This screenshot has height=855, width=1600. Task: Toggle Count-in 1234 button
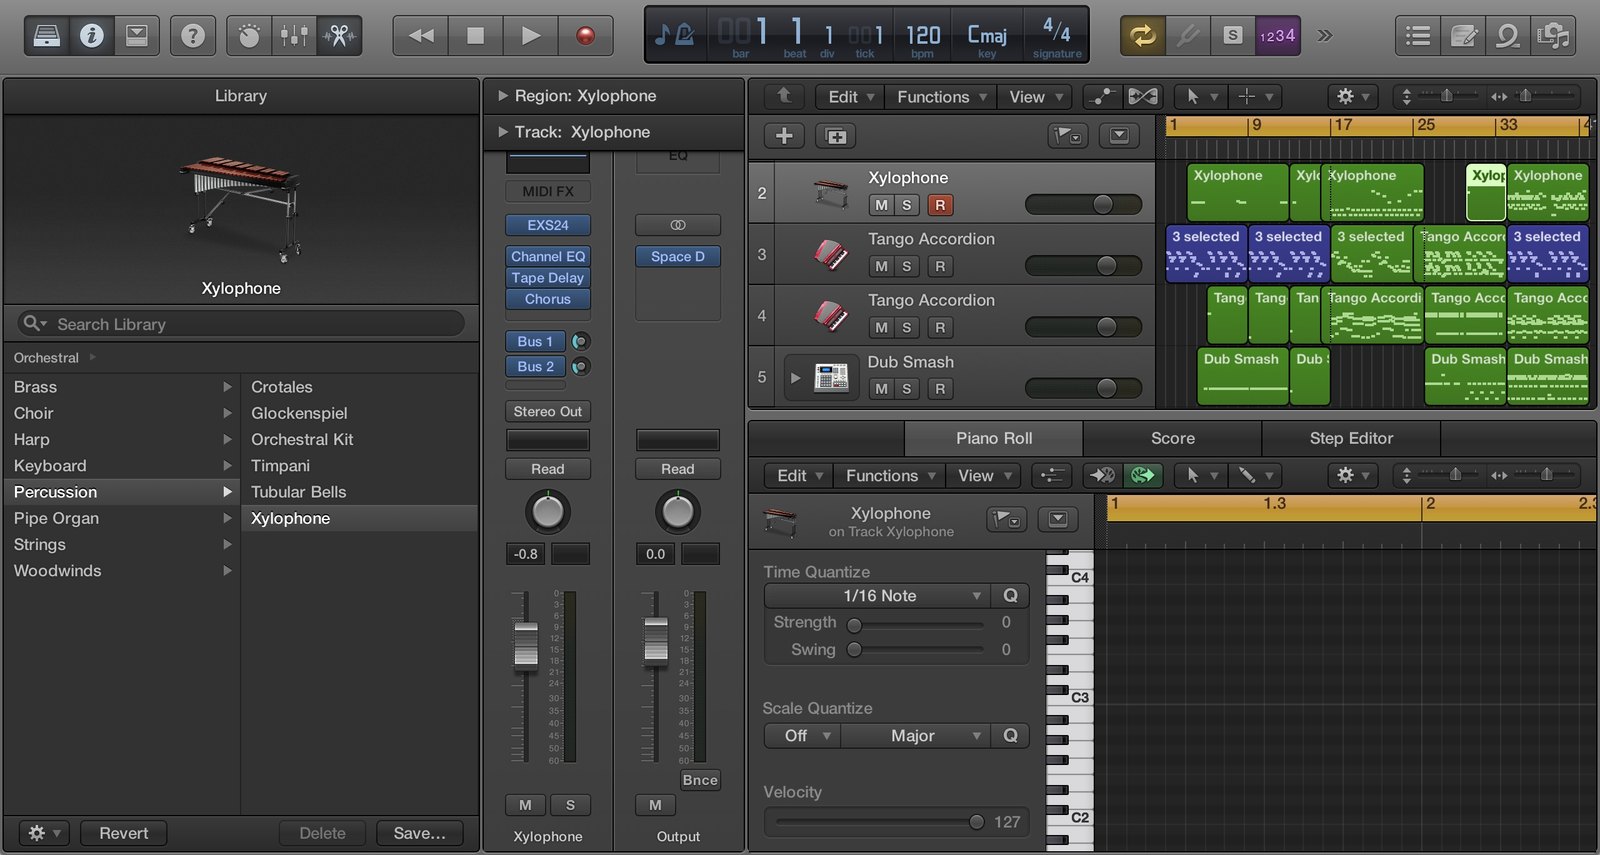click(1278, 36)
